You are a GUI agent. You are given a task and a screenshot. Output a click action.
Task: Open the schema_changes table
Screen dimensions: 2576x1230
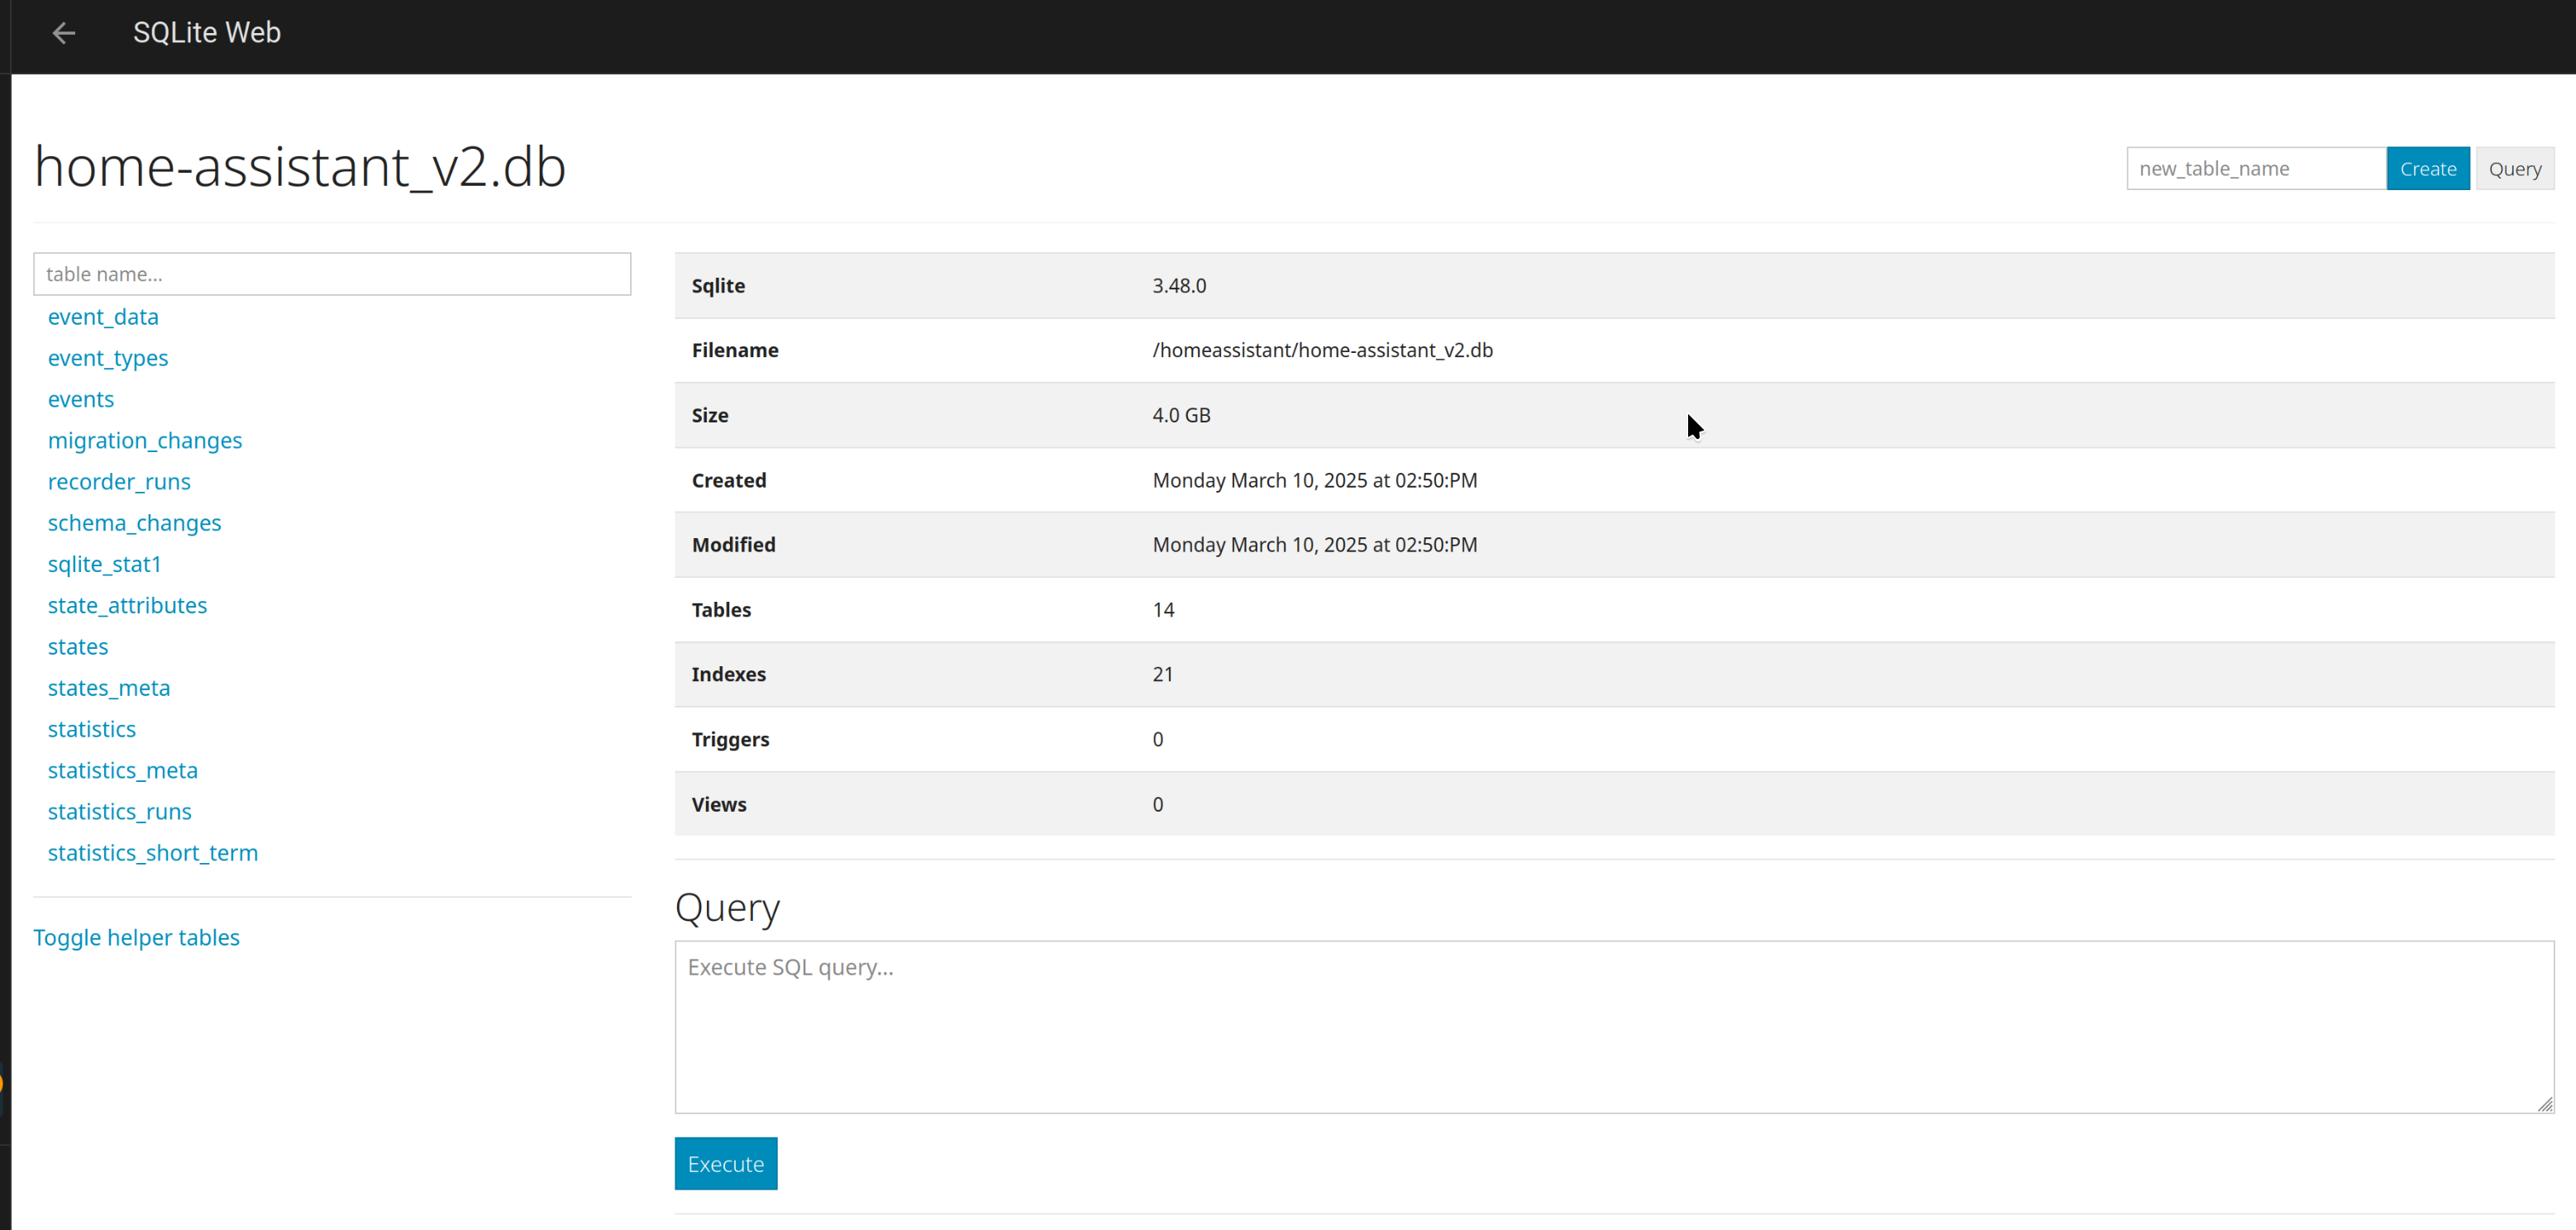click(135, 522)
